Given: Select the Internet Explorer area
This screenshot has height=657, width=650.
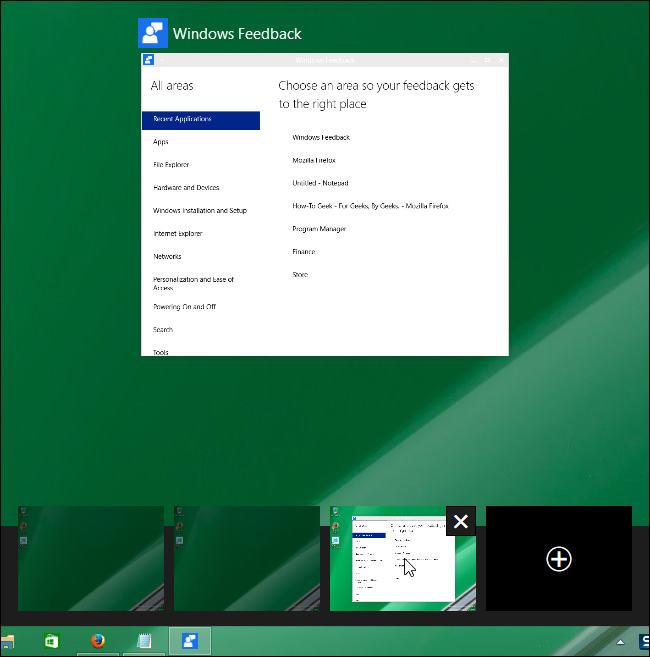Looking at the screenshot, I should pyautogui.click(x=178, y=233).
